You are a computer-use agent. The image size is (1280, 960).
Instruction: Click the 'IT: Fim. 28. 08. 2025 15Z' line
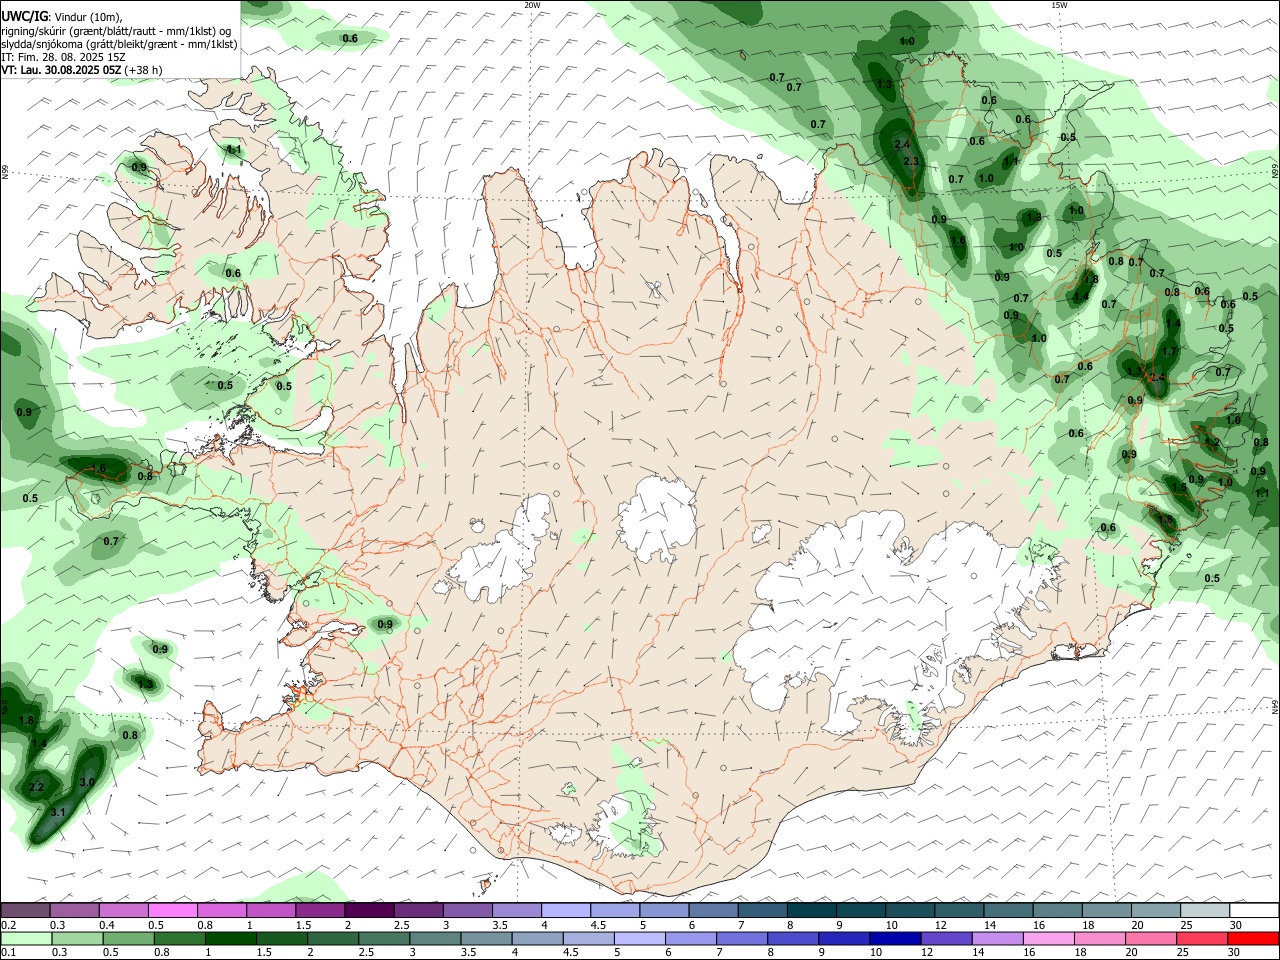63,57
